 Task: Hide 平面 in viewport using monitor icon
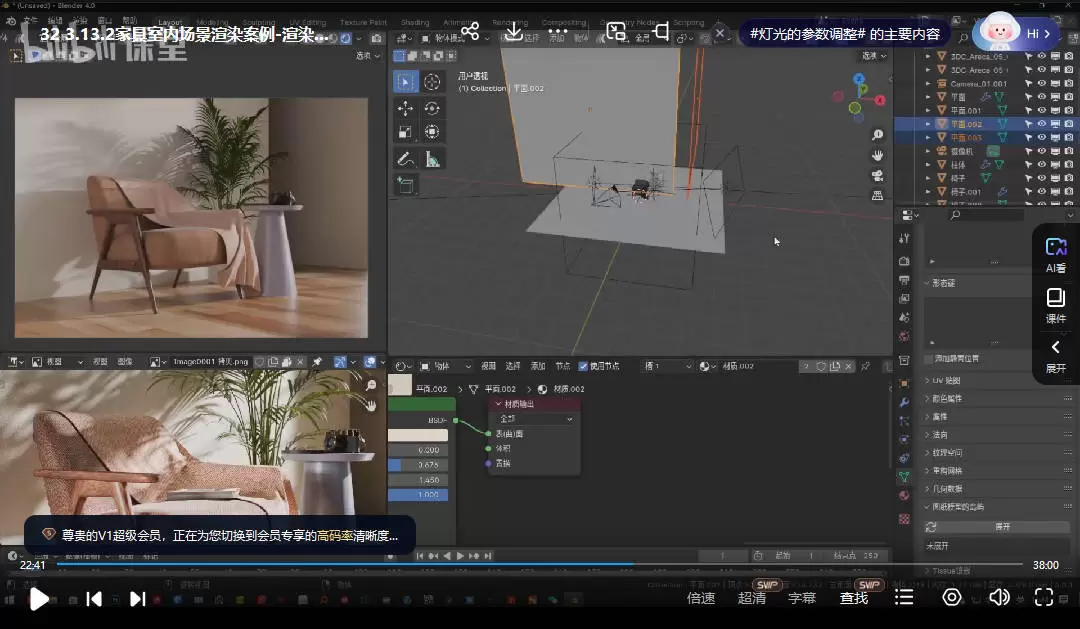1055,97
